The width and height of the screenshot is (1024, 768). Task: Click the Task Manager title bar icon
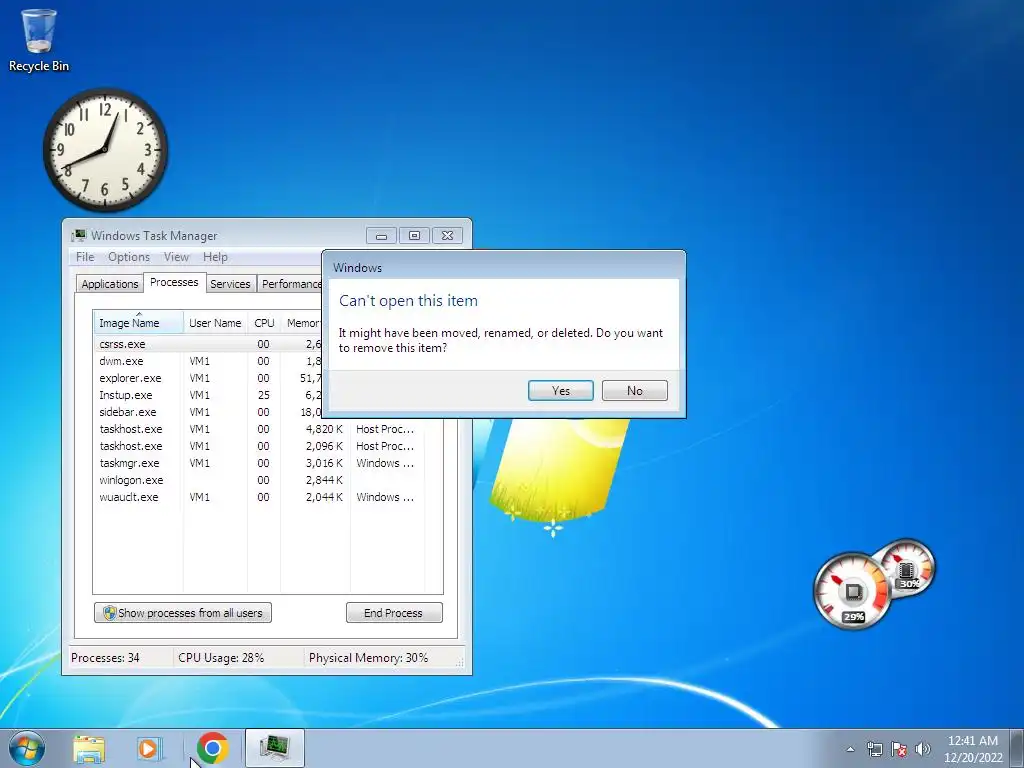click(79, 236)
